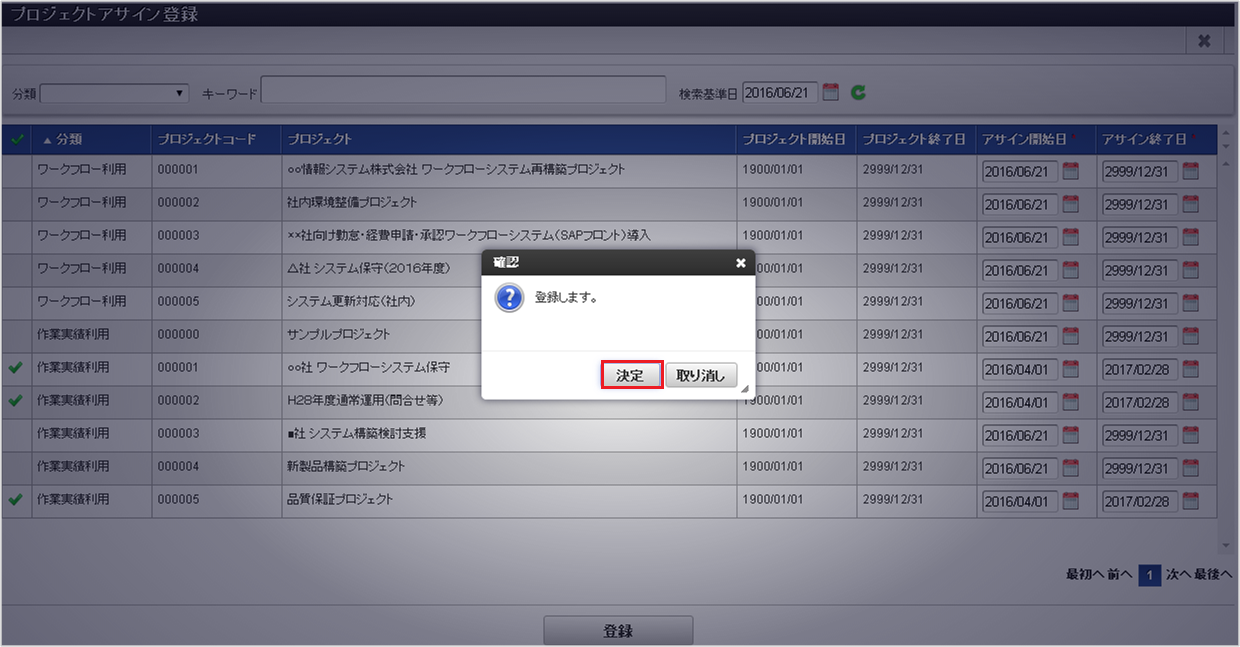The width and height of the screenshot is (1240, 647).
Task: Open assign-start calendar for 品質保証プロジェクト row
Action: click(1071, 501)
